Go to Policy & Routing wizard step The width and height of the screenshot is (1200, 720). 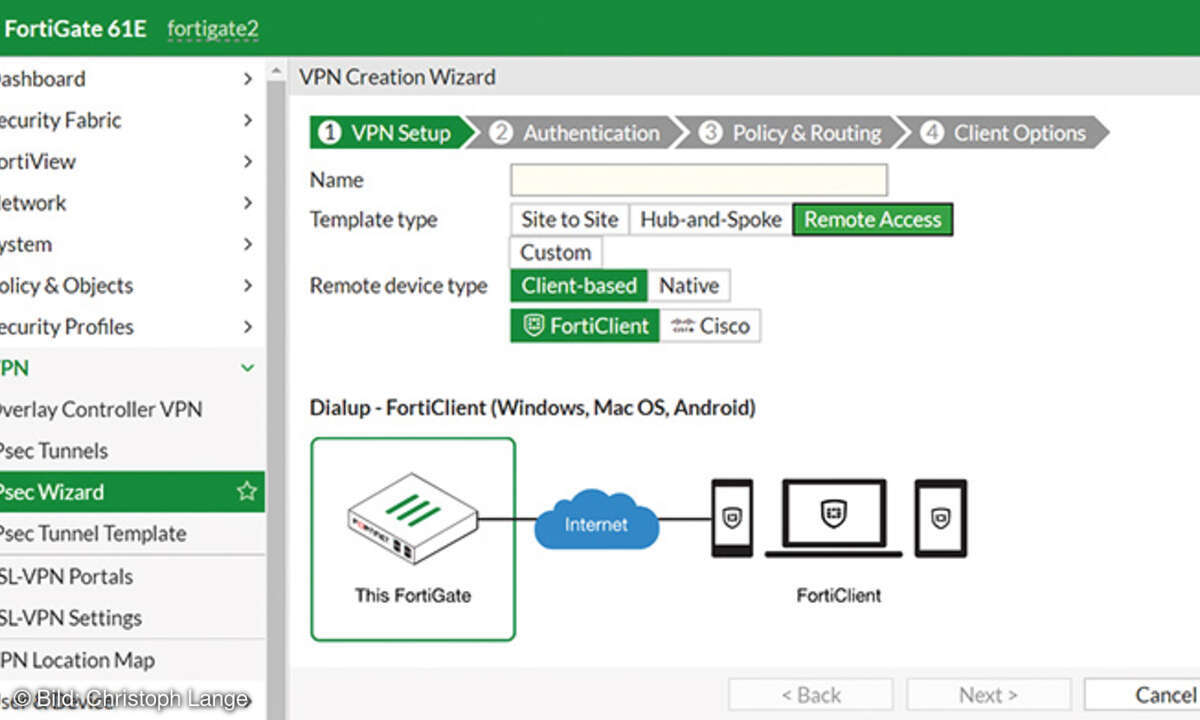coord(793,133)
